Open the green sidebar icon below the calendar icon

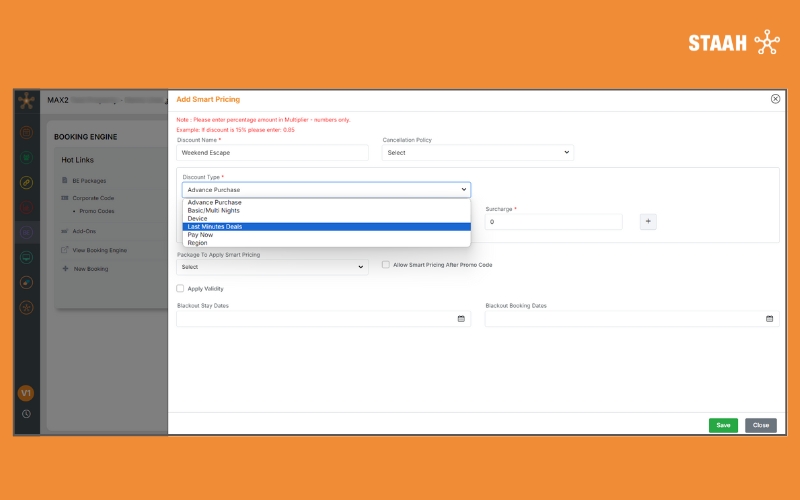(27, 158)
